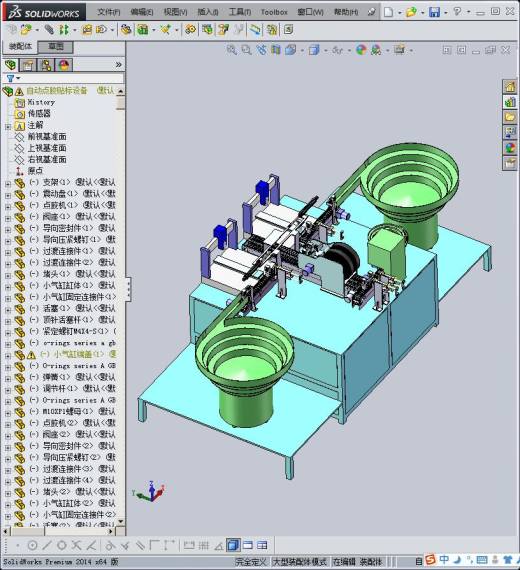Select the History tree item

click(x=41, y=102)
